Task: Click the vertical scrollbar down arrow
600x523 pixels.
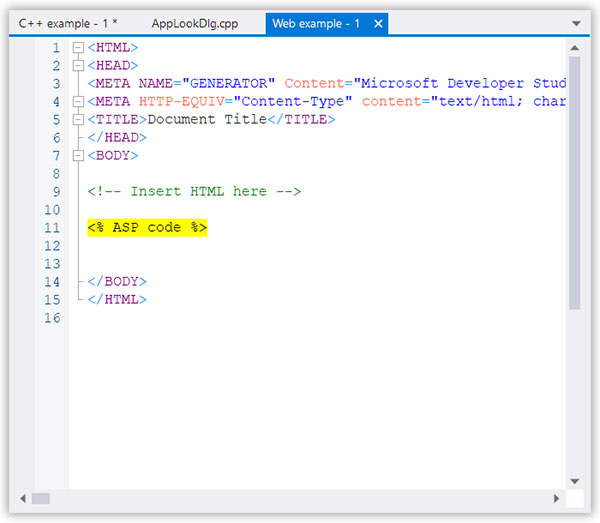Action: coord(574,480)
